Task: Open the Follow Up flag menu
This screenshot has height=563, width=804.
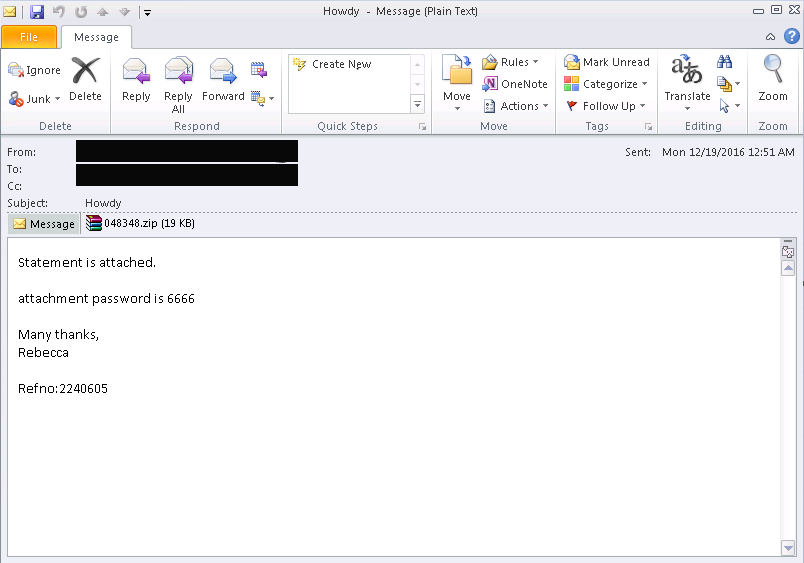Action: [x=606, y=106]
